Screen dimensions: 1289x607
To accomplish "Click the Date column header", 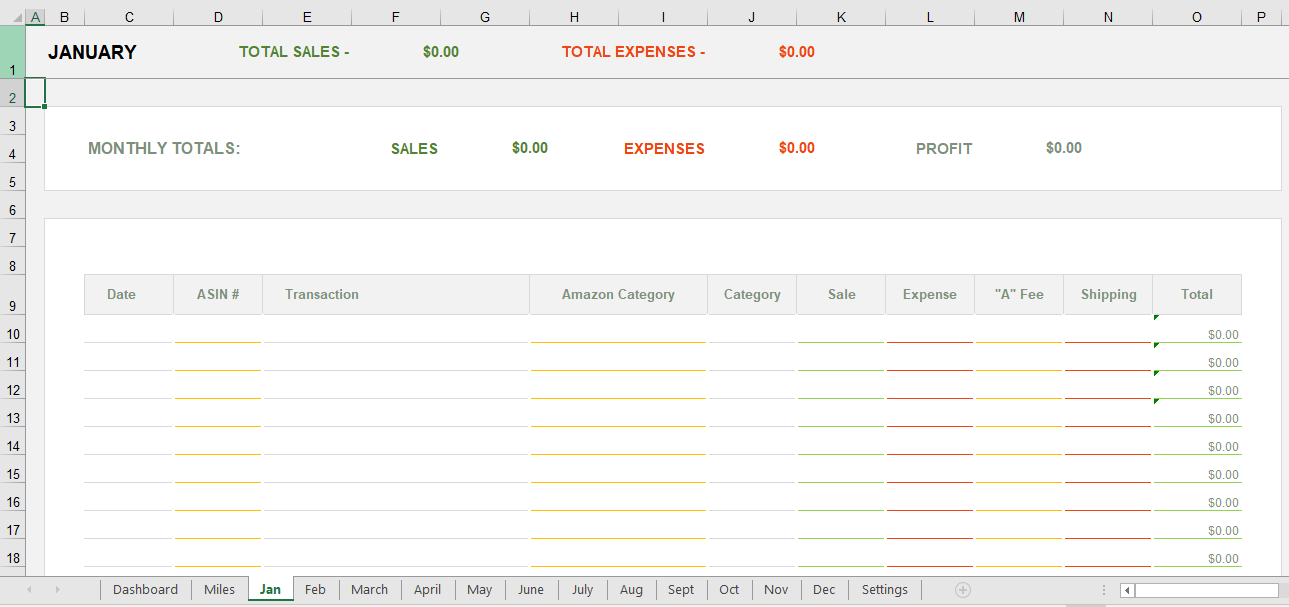I will [129, 295].
